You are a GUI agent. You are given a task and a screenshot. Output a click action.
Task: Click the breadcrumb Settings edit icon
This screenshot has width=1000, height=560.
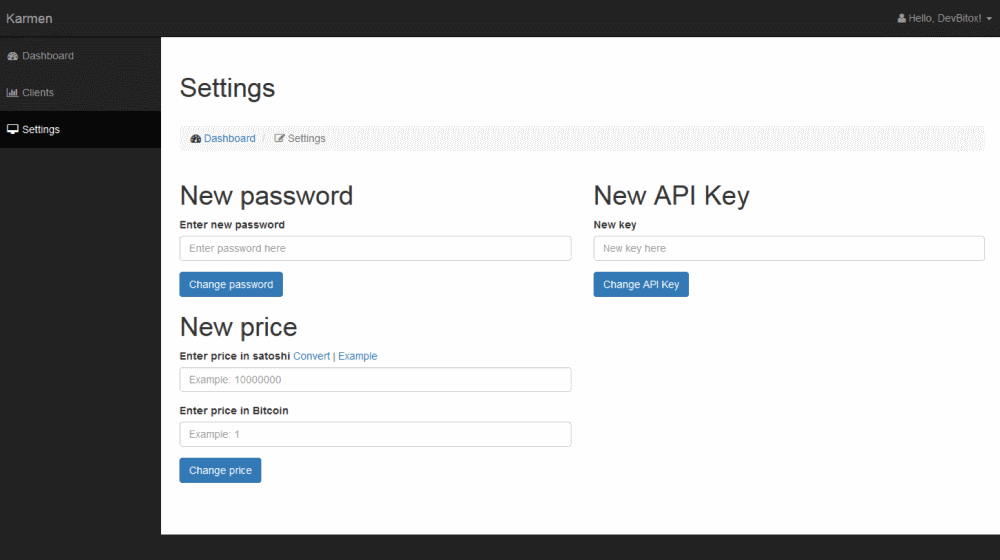279,139
